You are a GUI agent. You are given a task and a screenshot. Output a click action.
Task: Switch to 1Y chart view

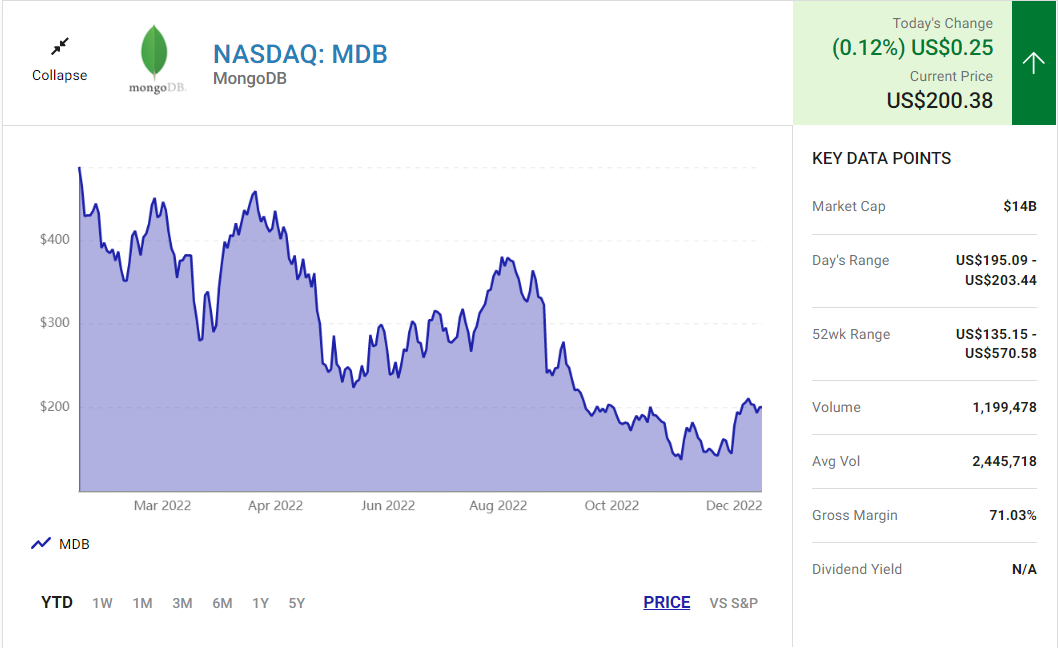(x=261, y=603)
